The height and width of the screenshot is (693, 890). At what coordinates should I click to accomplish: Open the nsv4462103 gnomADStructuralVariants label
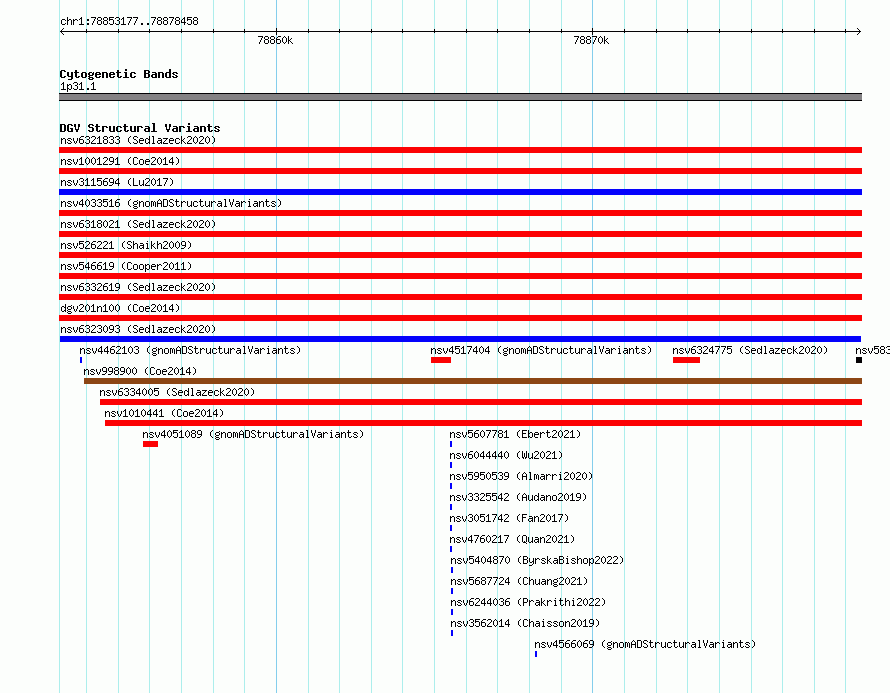pyautogui.click(x=190, y=350)
